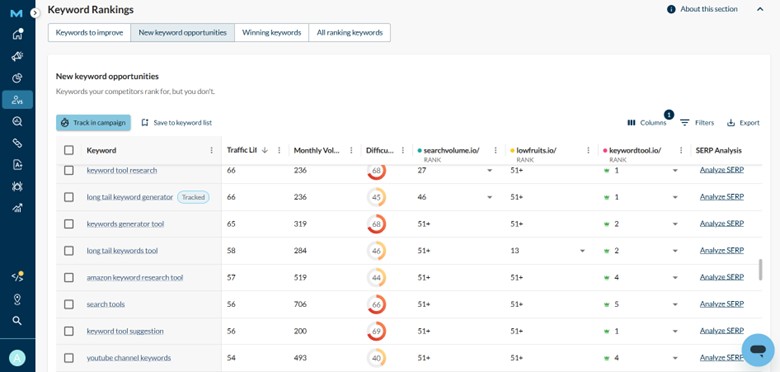Expand keywordtool.io arrow for 'keywords generator tool'
780x372 pixels.
point(675,224)
